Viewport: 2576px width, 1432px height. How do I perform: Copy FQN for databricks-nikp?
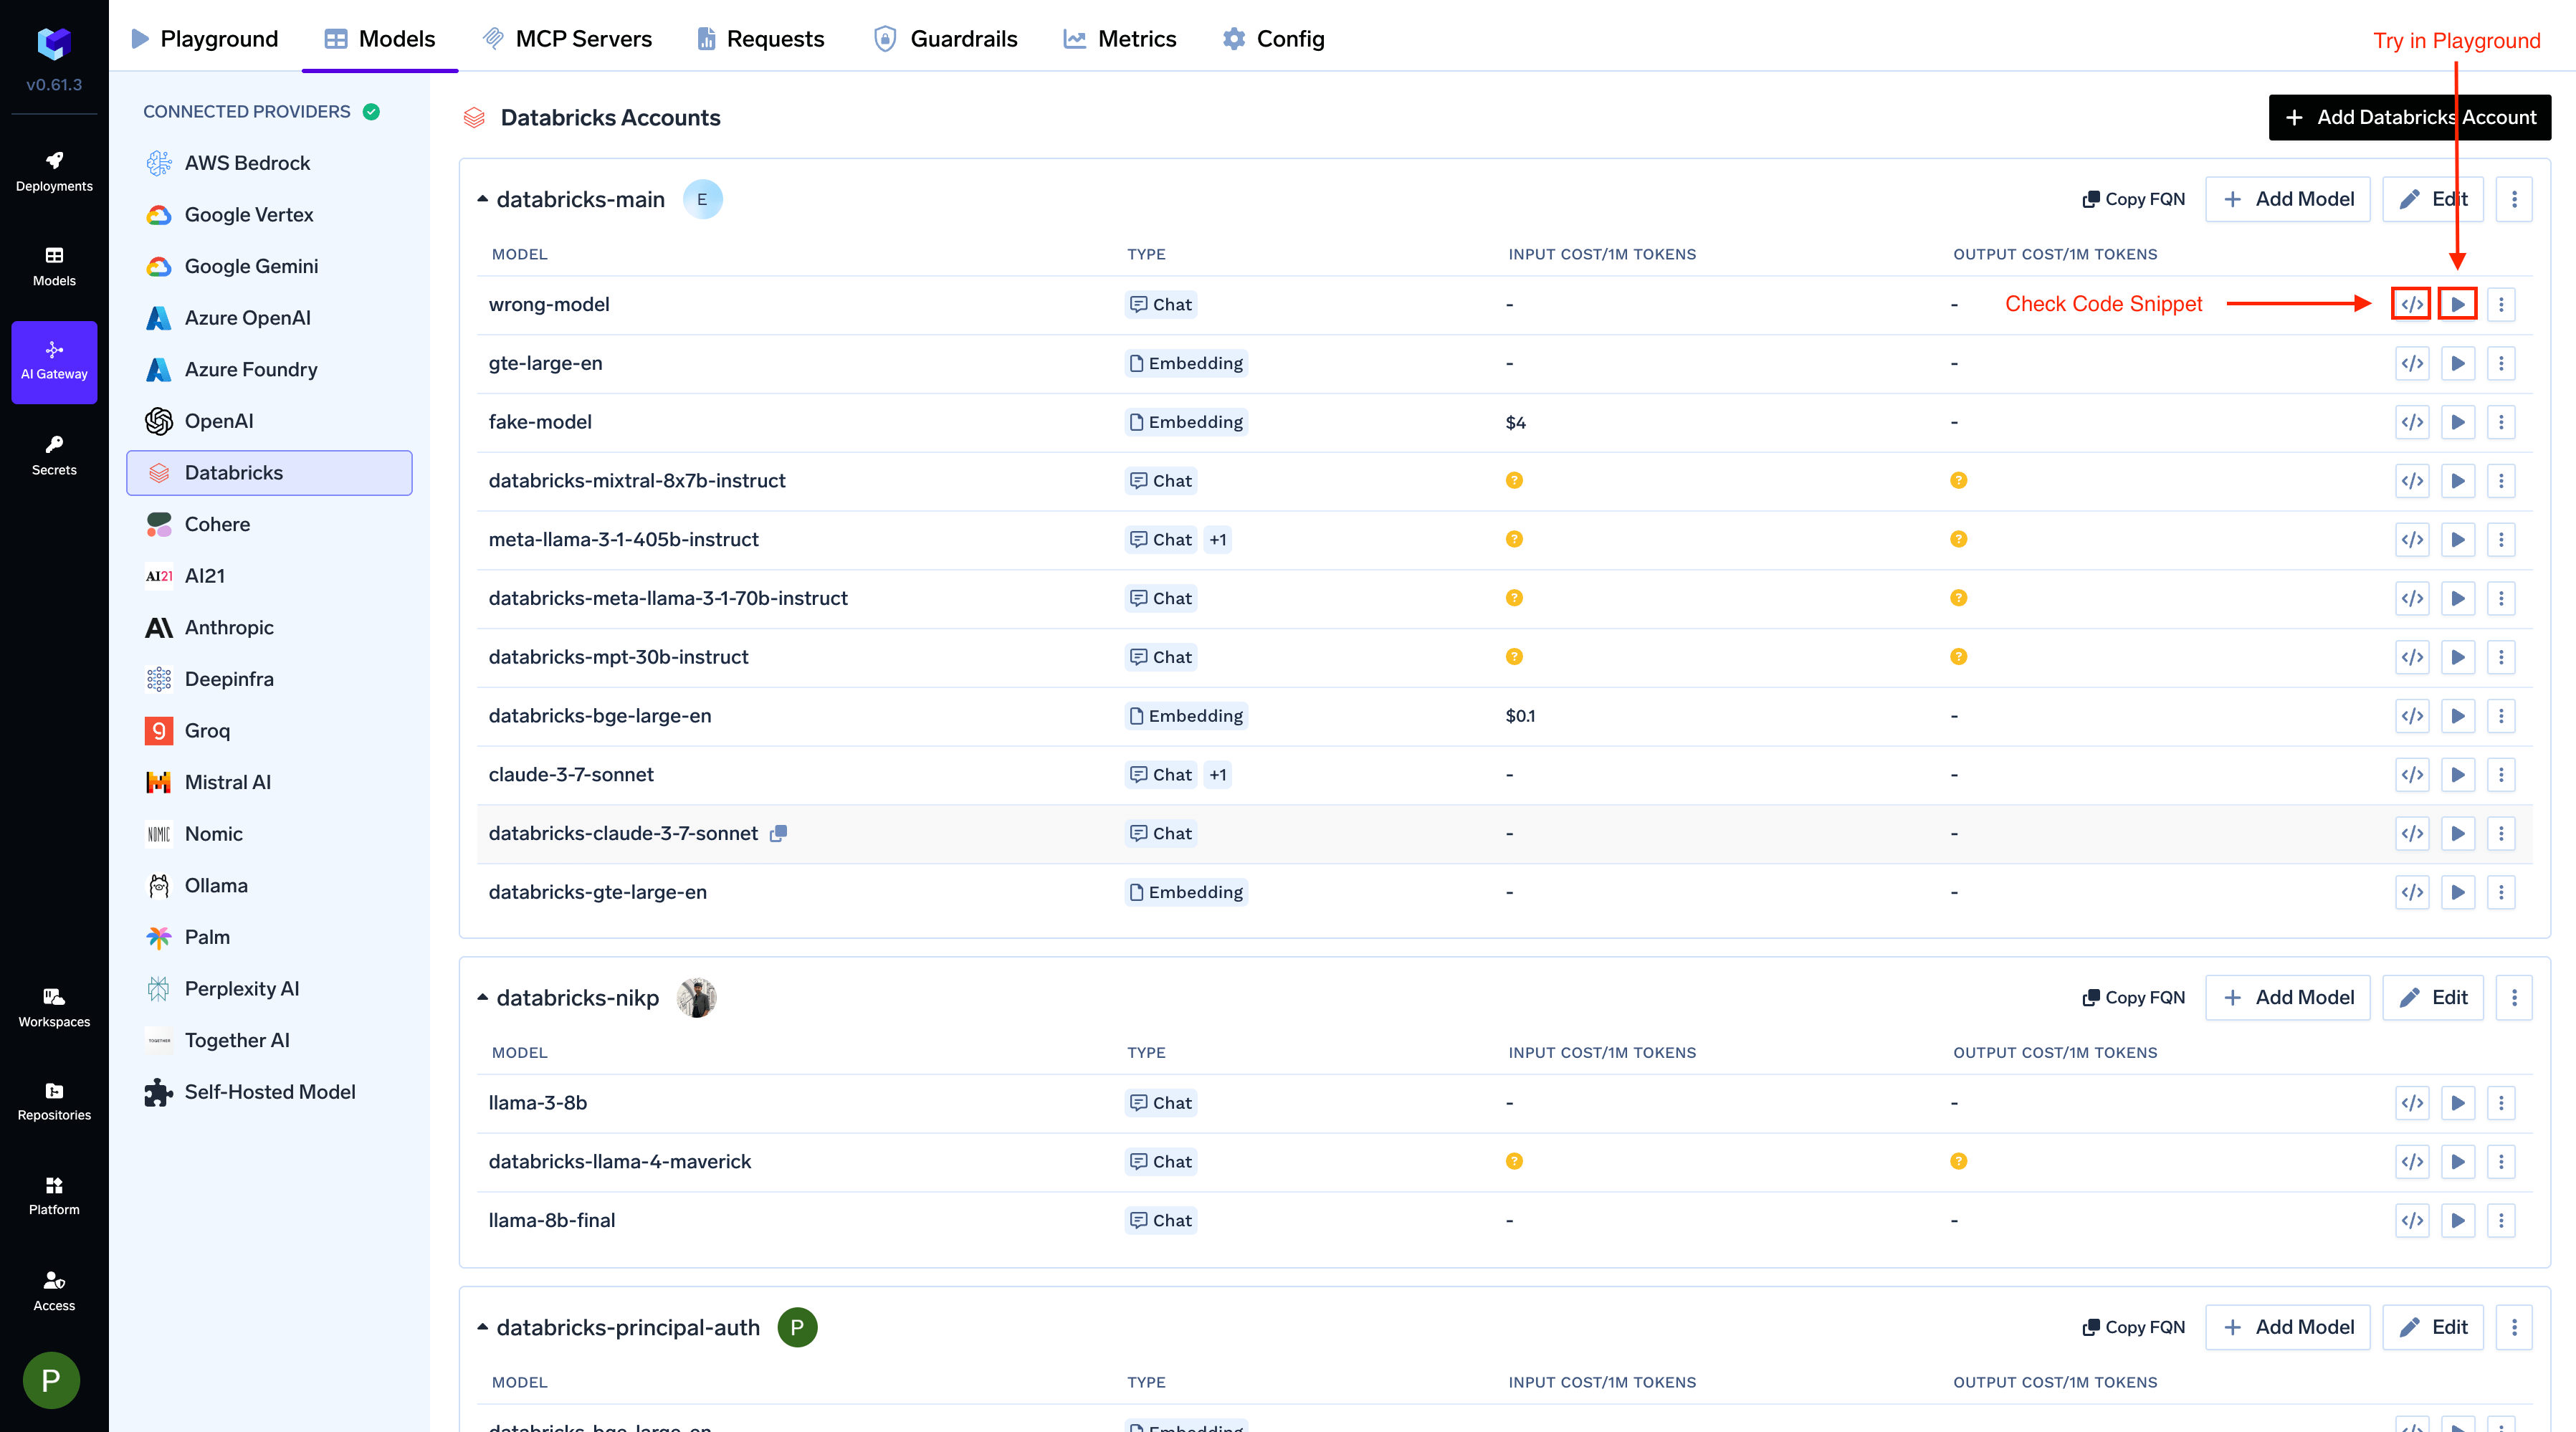pyautogui.click(x=2133, y=998)
